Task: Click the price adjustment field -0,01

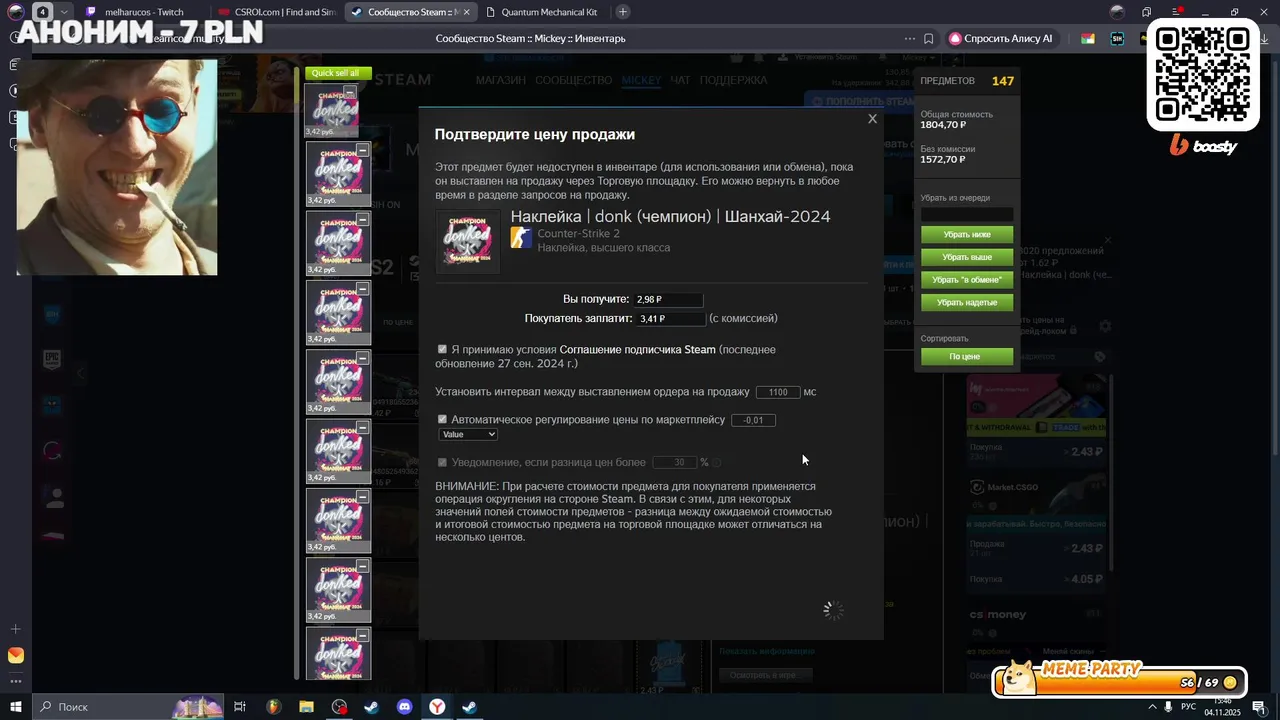Action: coord(753,420)
